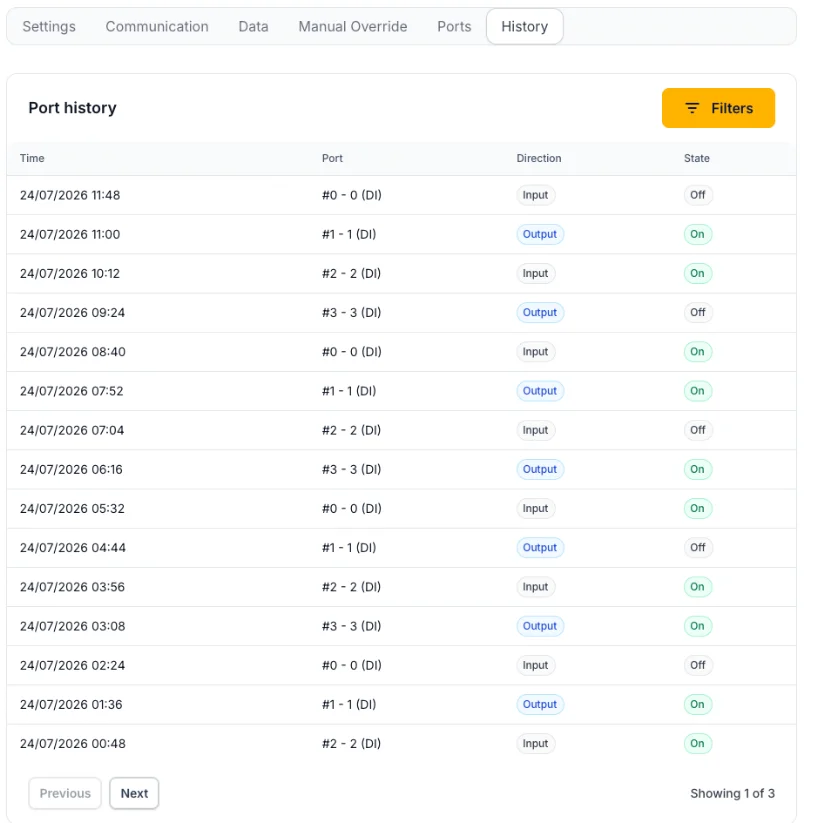Screen dimensions: 818x823
Task: Click port #0 - 0 (DI) in 11:48 row
Action: (x=352, y=195)
